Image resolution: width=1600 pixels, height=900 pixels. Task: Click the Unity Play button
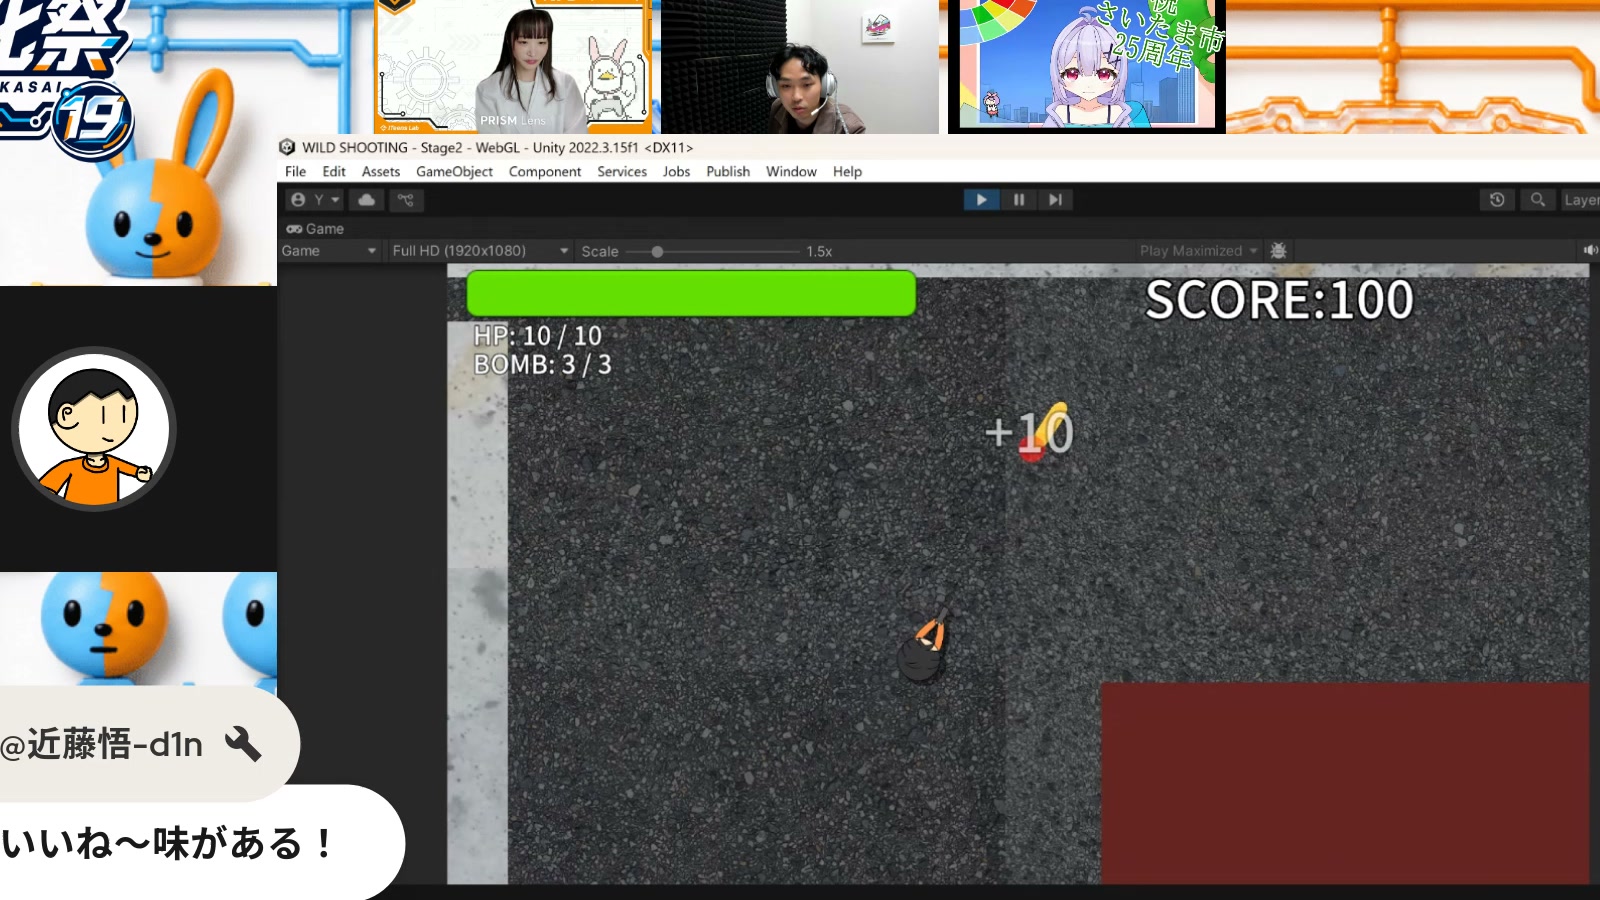coord(981,200)
